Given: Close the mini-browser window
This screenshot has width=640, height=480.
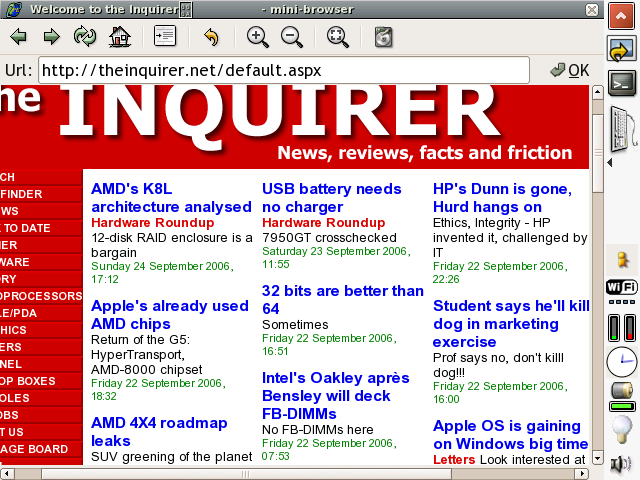Looking at the screenshot, I should [592, 9].
